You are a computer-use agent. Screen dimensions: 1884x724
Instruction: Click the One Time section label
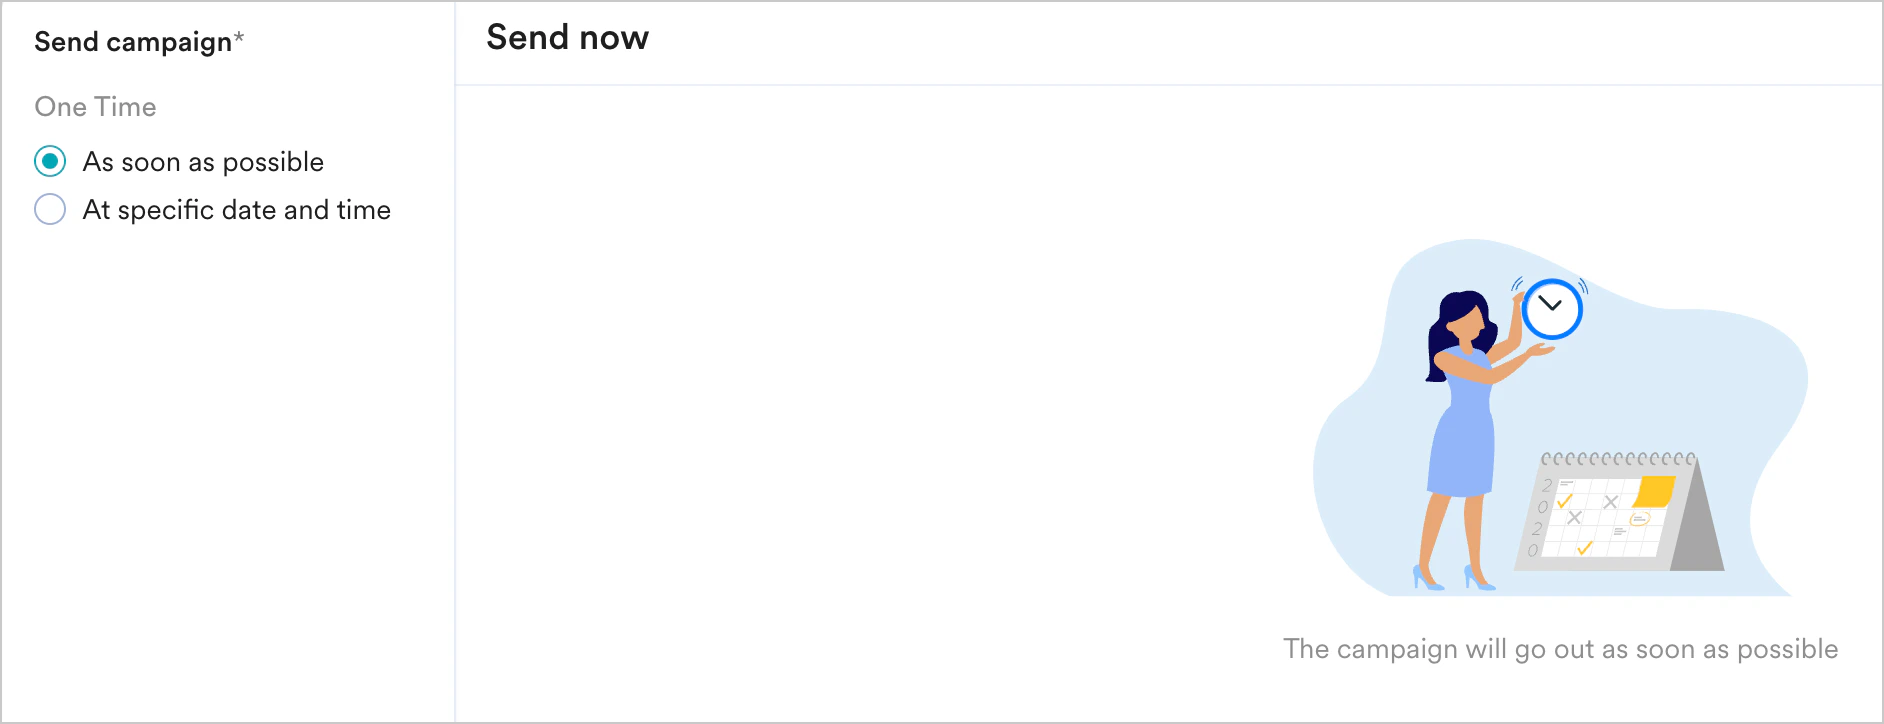point(95,106)
